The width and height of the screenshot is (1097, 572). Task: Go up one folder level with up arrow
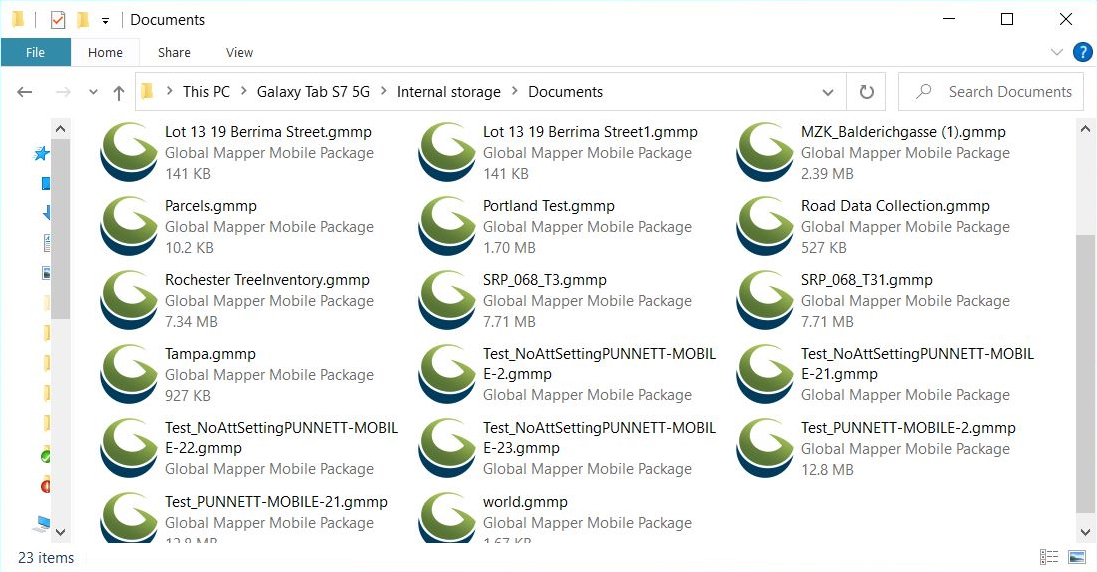(119, 92)
